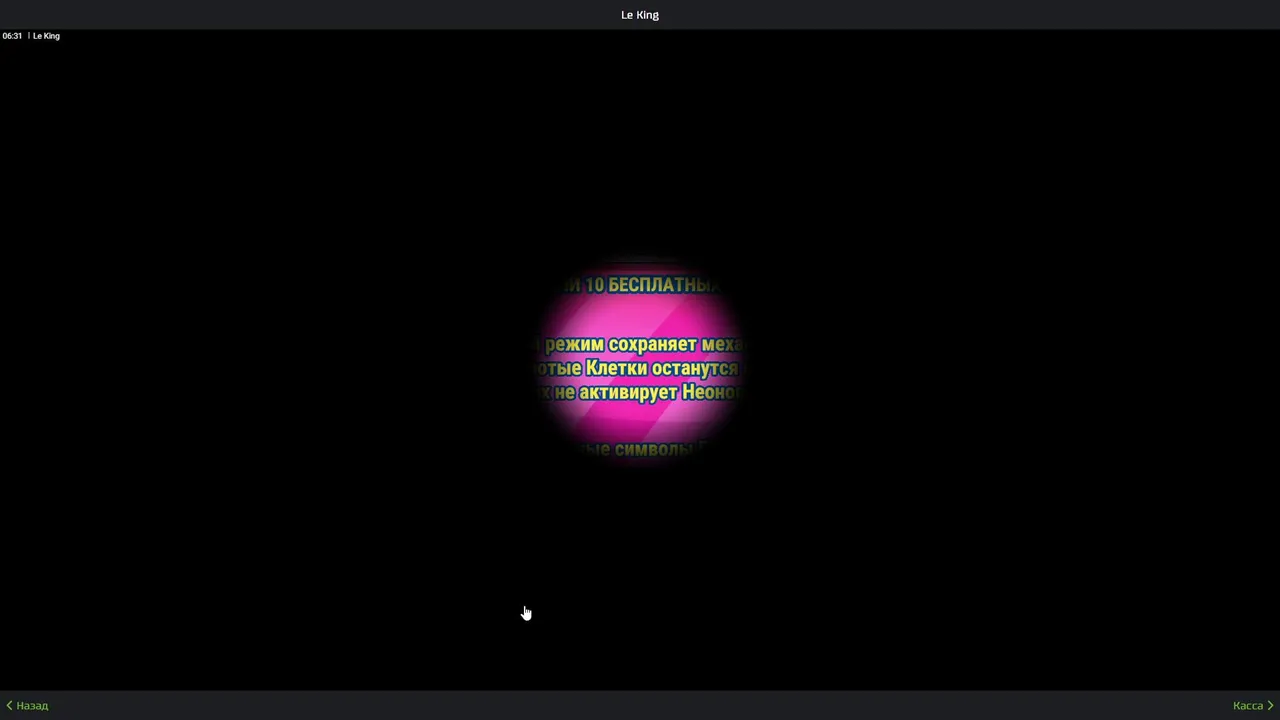Click the 'не активирует' text line
1280x720 pixels.
[616, 393]
